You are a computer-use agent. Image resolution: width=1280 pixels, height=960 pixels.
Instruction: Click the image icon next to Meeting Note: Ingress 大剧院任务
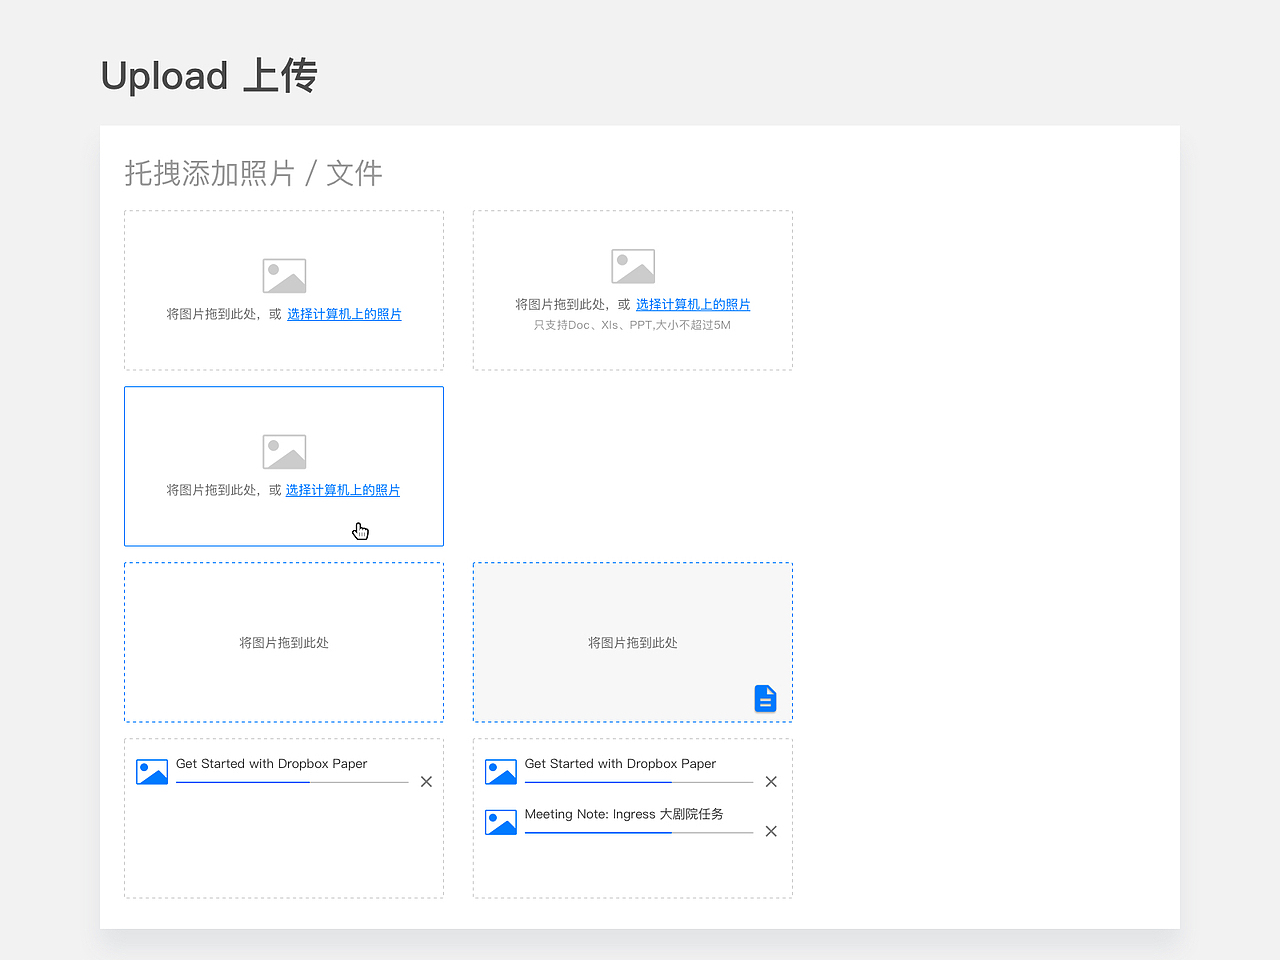point(500,821)
